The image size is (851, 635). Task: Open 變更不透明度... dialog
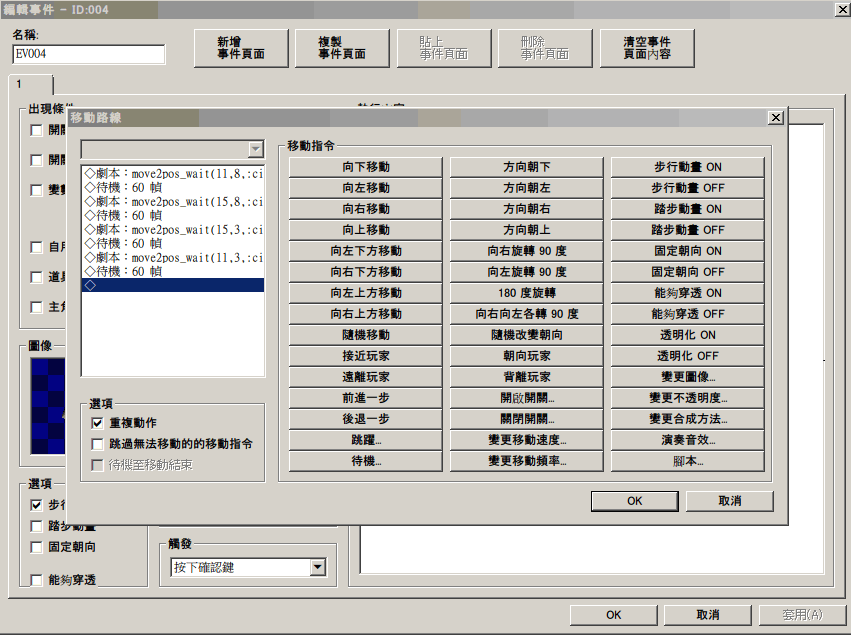(x=688, y=398)
